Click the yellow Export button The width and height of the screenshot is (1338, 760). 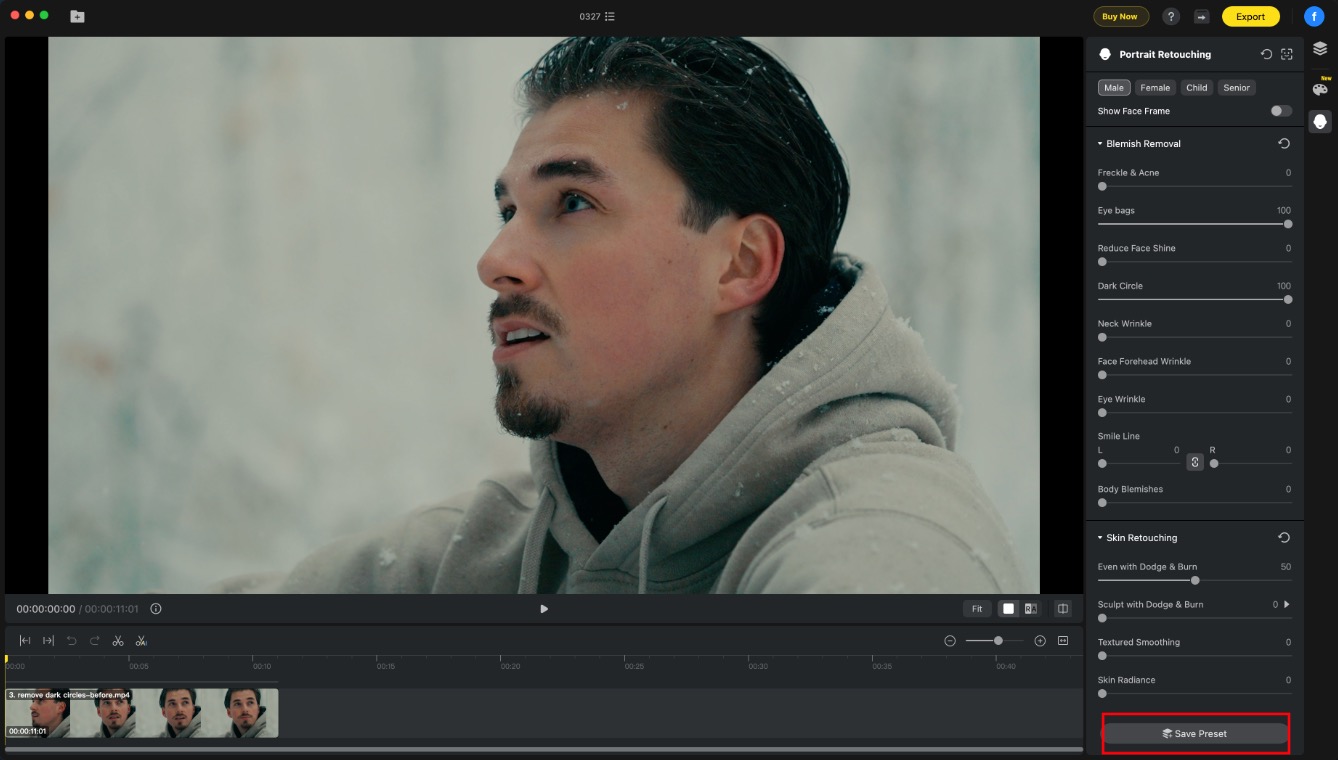(1250, 17)
